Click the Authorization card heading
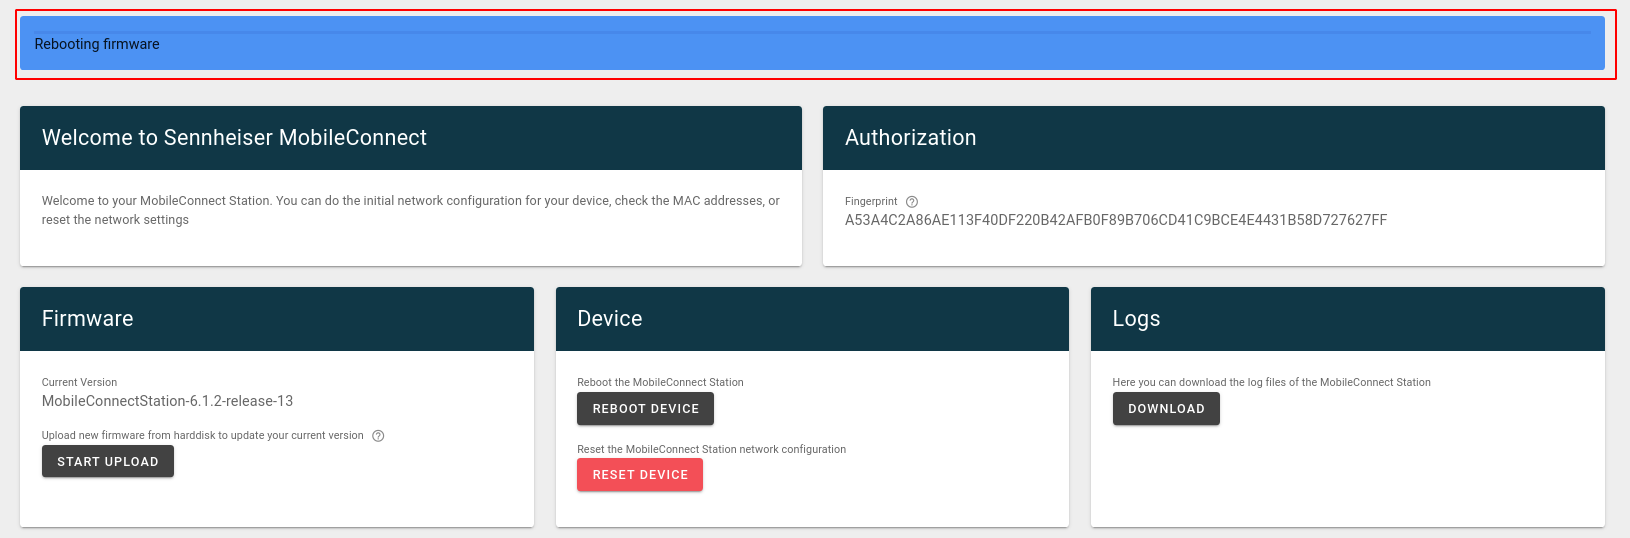Screen dimensions: 1630x538 [910, 138]
